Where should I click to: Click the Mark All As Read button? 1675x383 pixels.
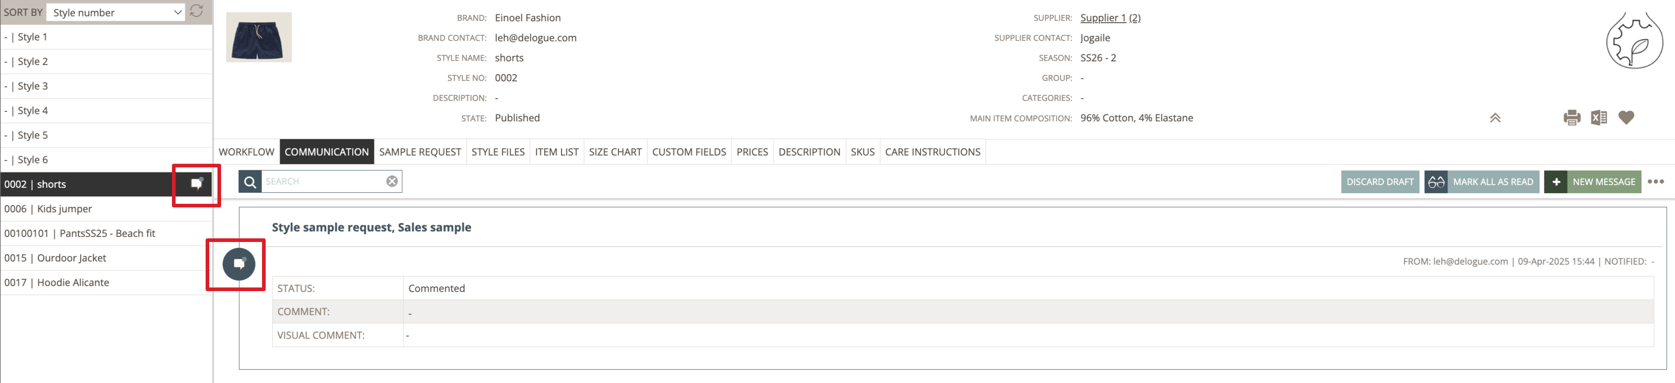(x=1482, y=182)
